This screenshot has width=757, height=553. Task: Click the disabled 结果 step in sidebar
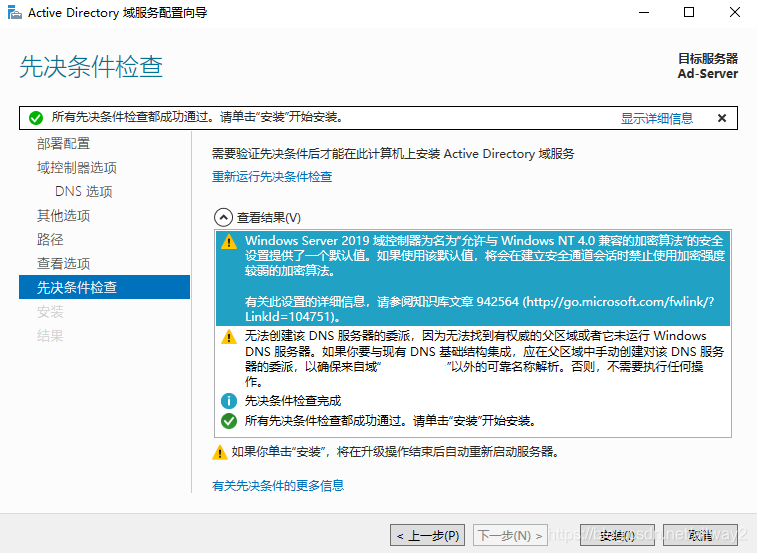click(x=50, y=336)
